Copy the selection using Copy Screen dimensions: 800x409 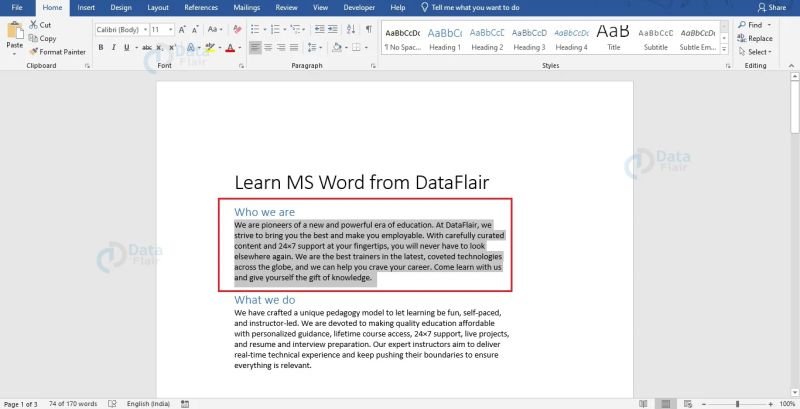pyautogui.click(x=42, y=38)
